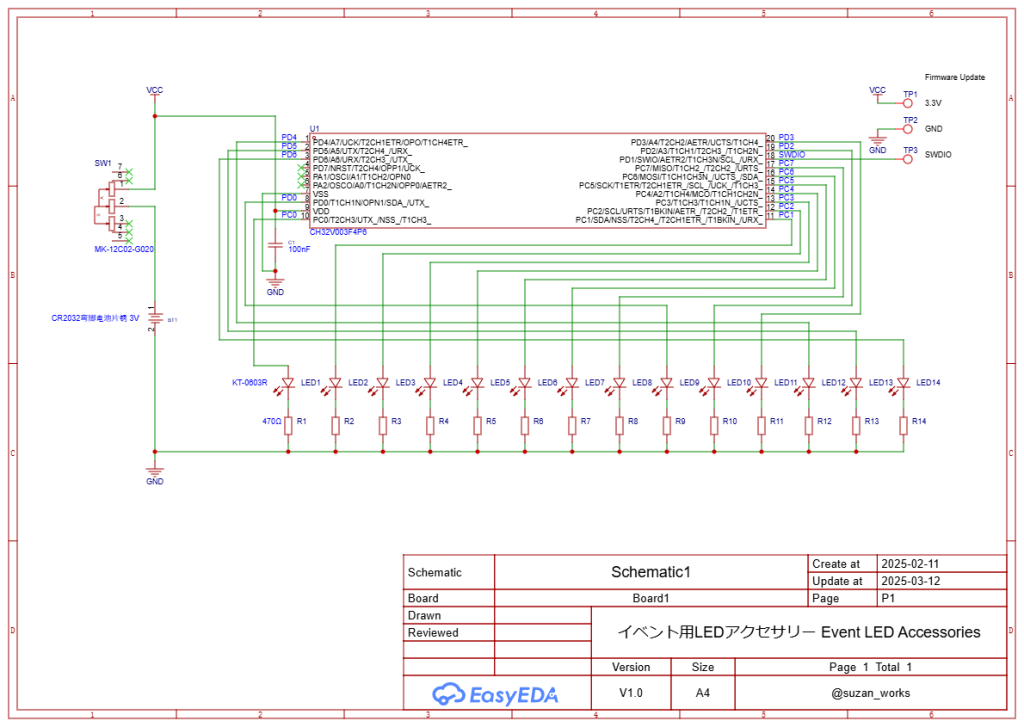Select resistor R14 symbol
Image resolution: width=1024 pixels, height=727 pixels.
pyautogui.click(x=903, y=426)
